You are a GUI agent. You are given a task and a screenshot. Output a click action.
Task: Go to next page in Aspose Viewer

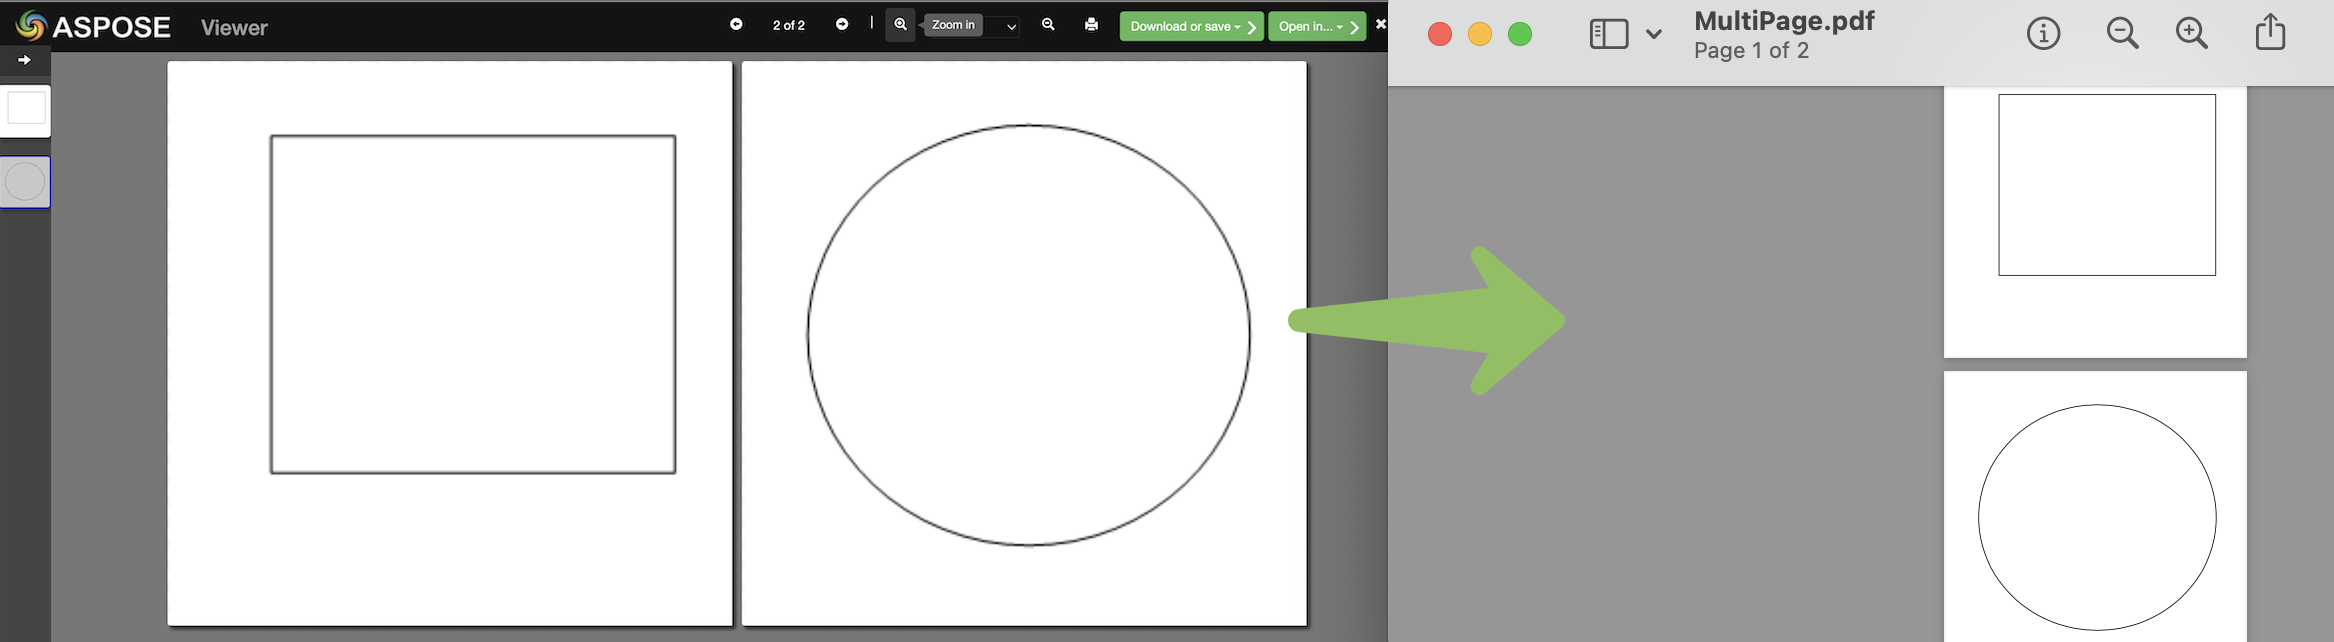[x=842, y=25]
